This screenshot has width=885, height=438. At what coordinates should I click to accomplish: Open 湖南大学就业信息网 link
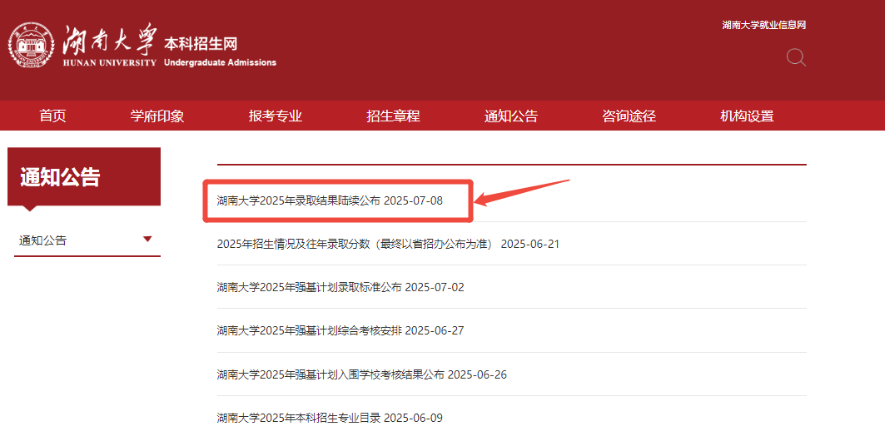coord(764,25)
